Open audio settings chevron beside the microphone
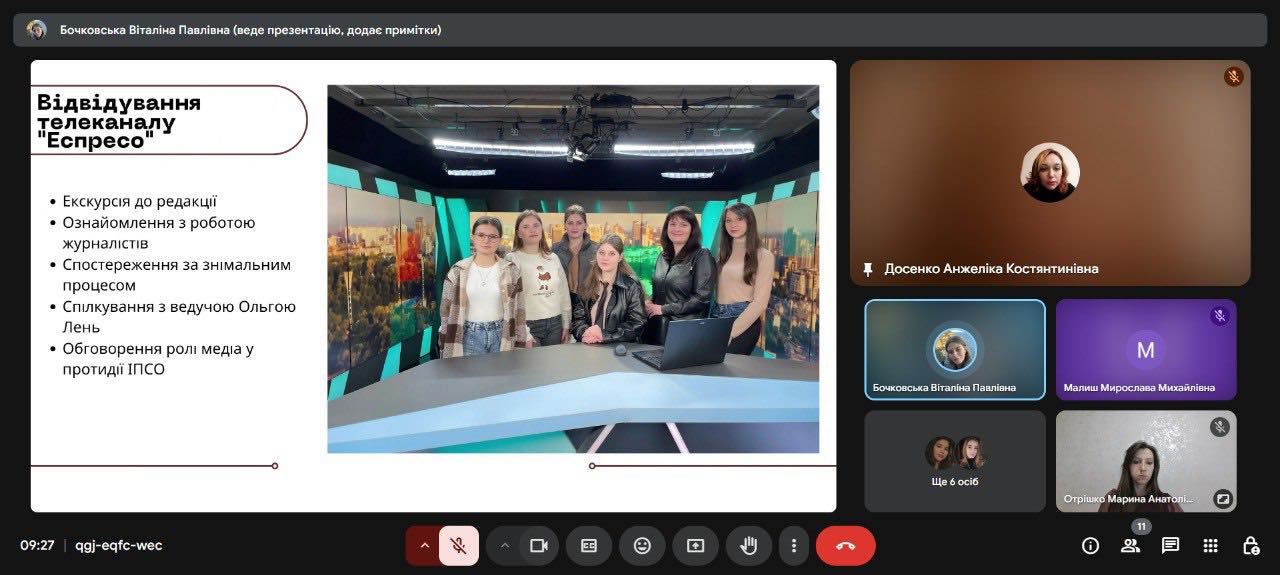 (x=424, y=546)
